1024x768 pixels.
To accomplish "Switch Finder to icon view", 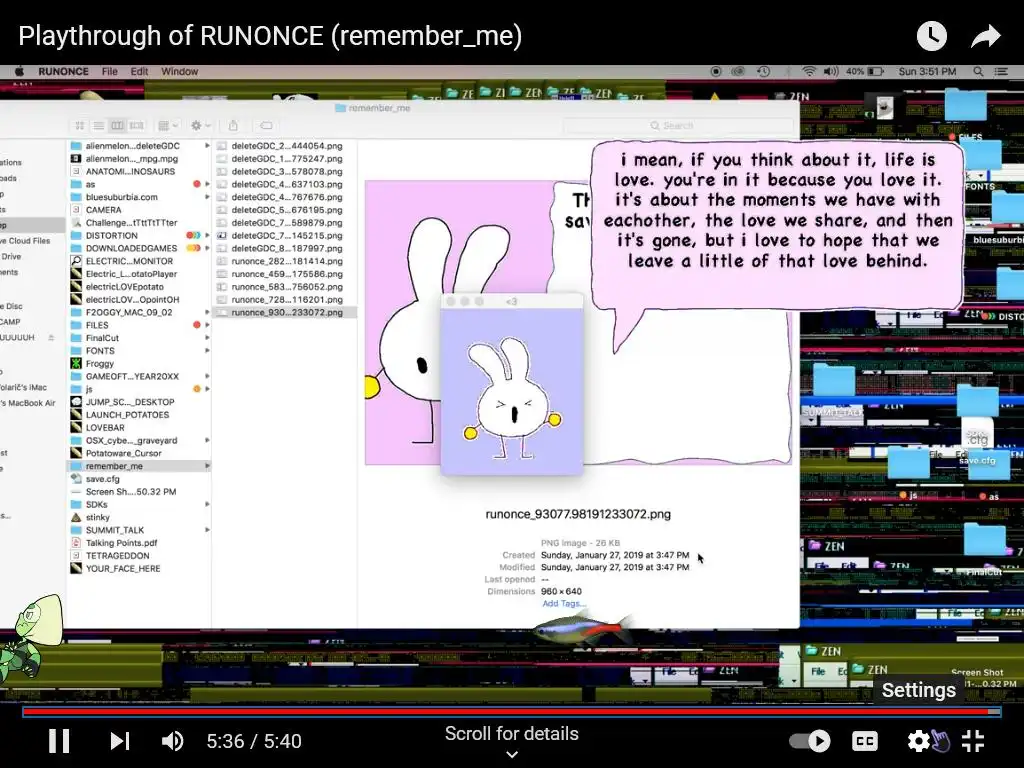I will 80,125.
